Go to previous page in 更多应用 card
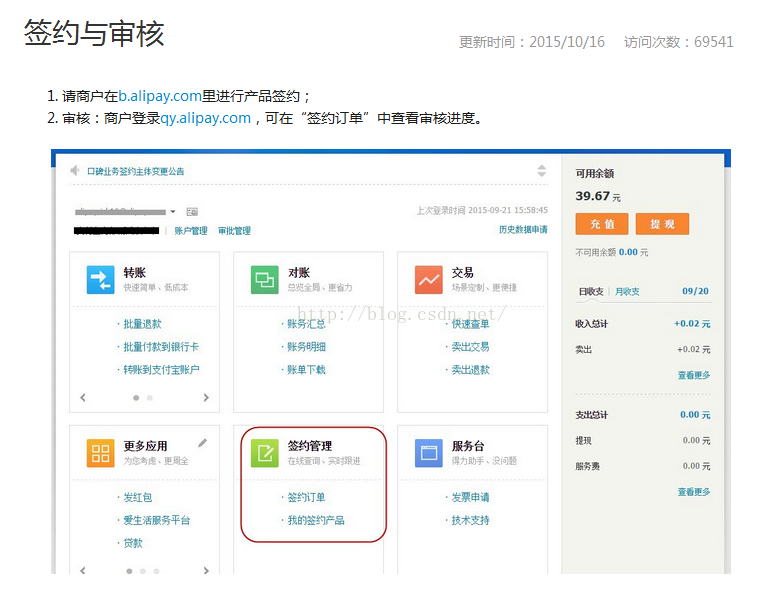 [83, 570]
